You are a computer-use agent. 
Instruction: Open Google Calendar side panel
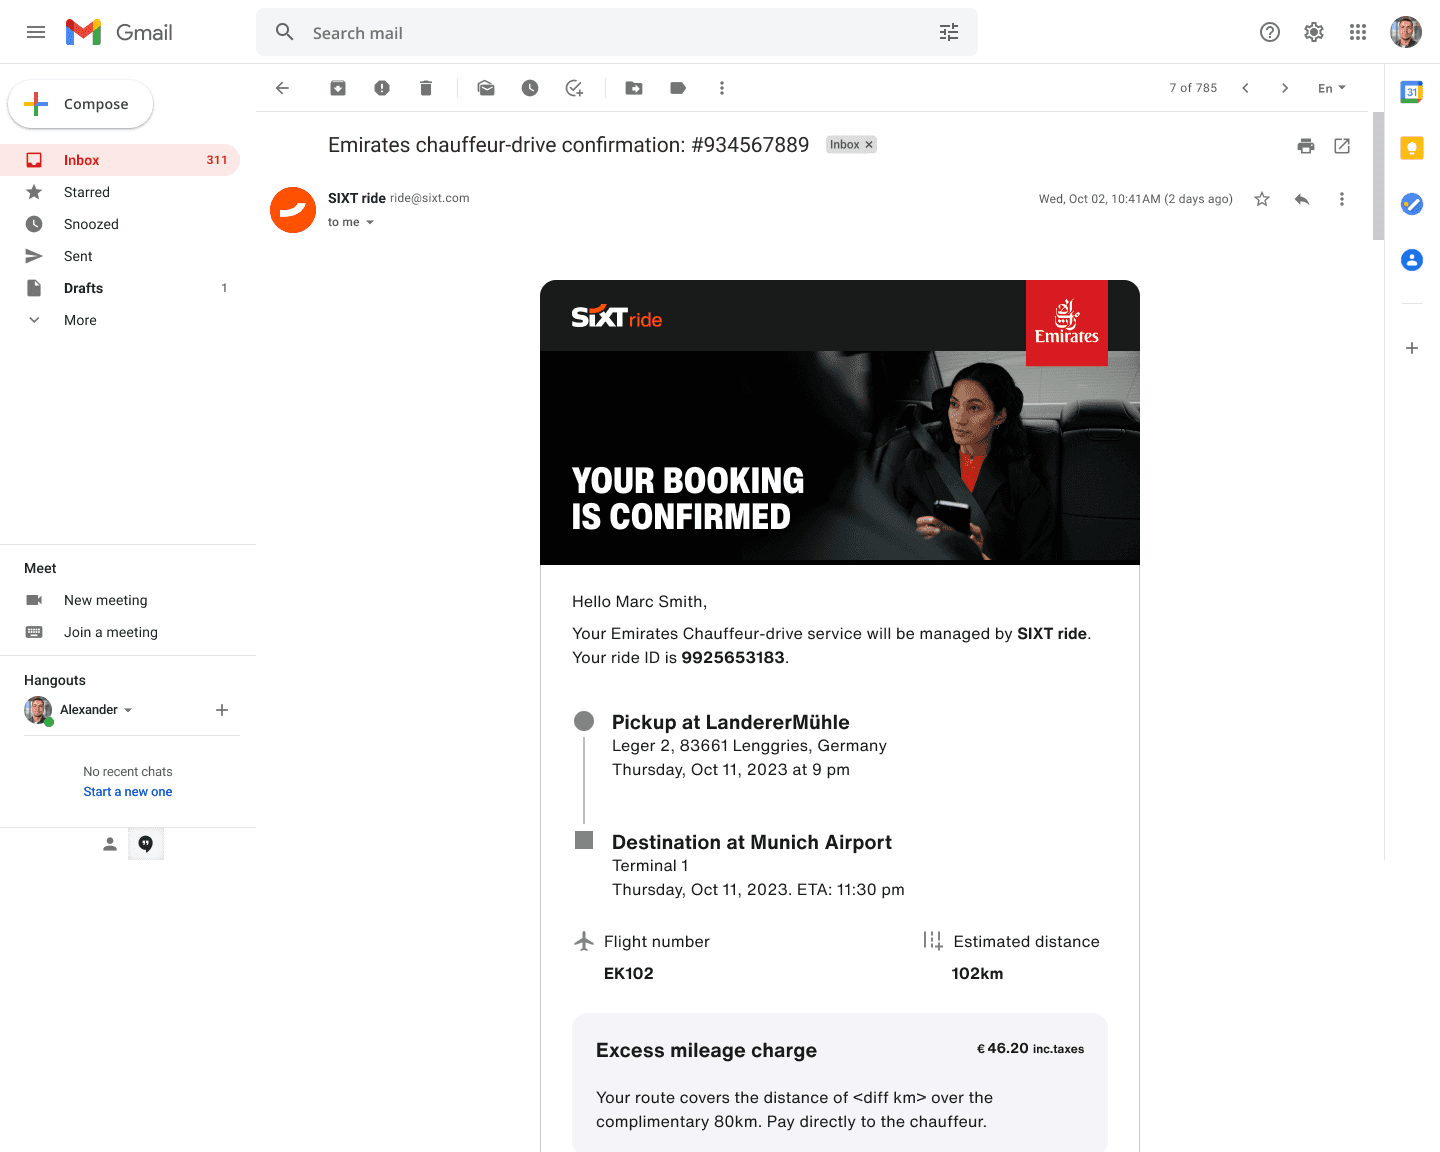point(1412,92)
